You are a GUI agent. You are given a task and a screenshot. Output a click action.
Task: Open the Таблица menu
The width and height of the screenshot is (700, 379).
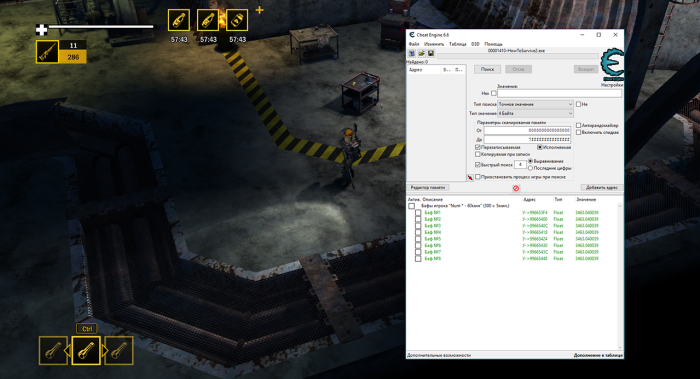pos(457,44)
